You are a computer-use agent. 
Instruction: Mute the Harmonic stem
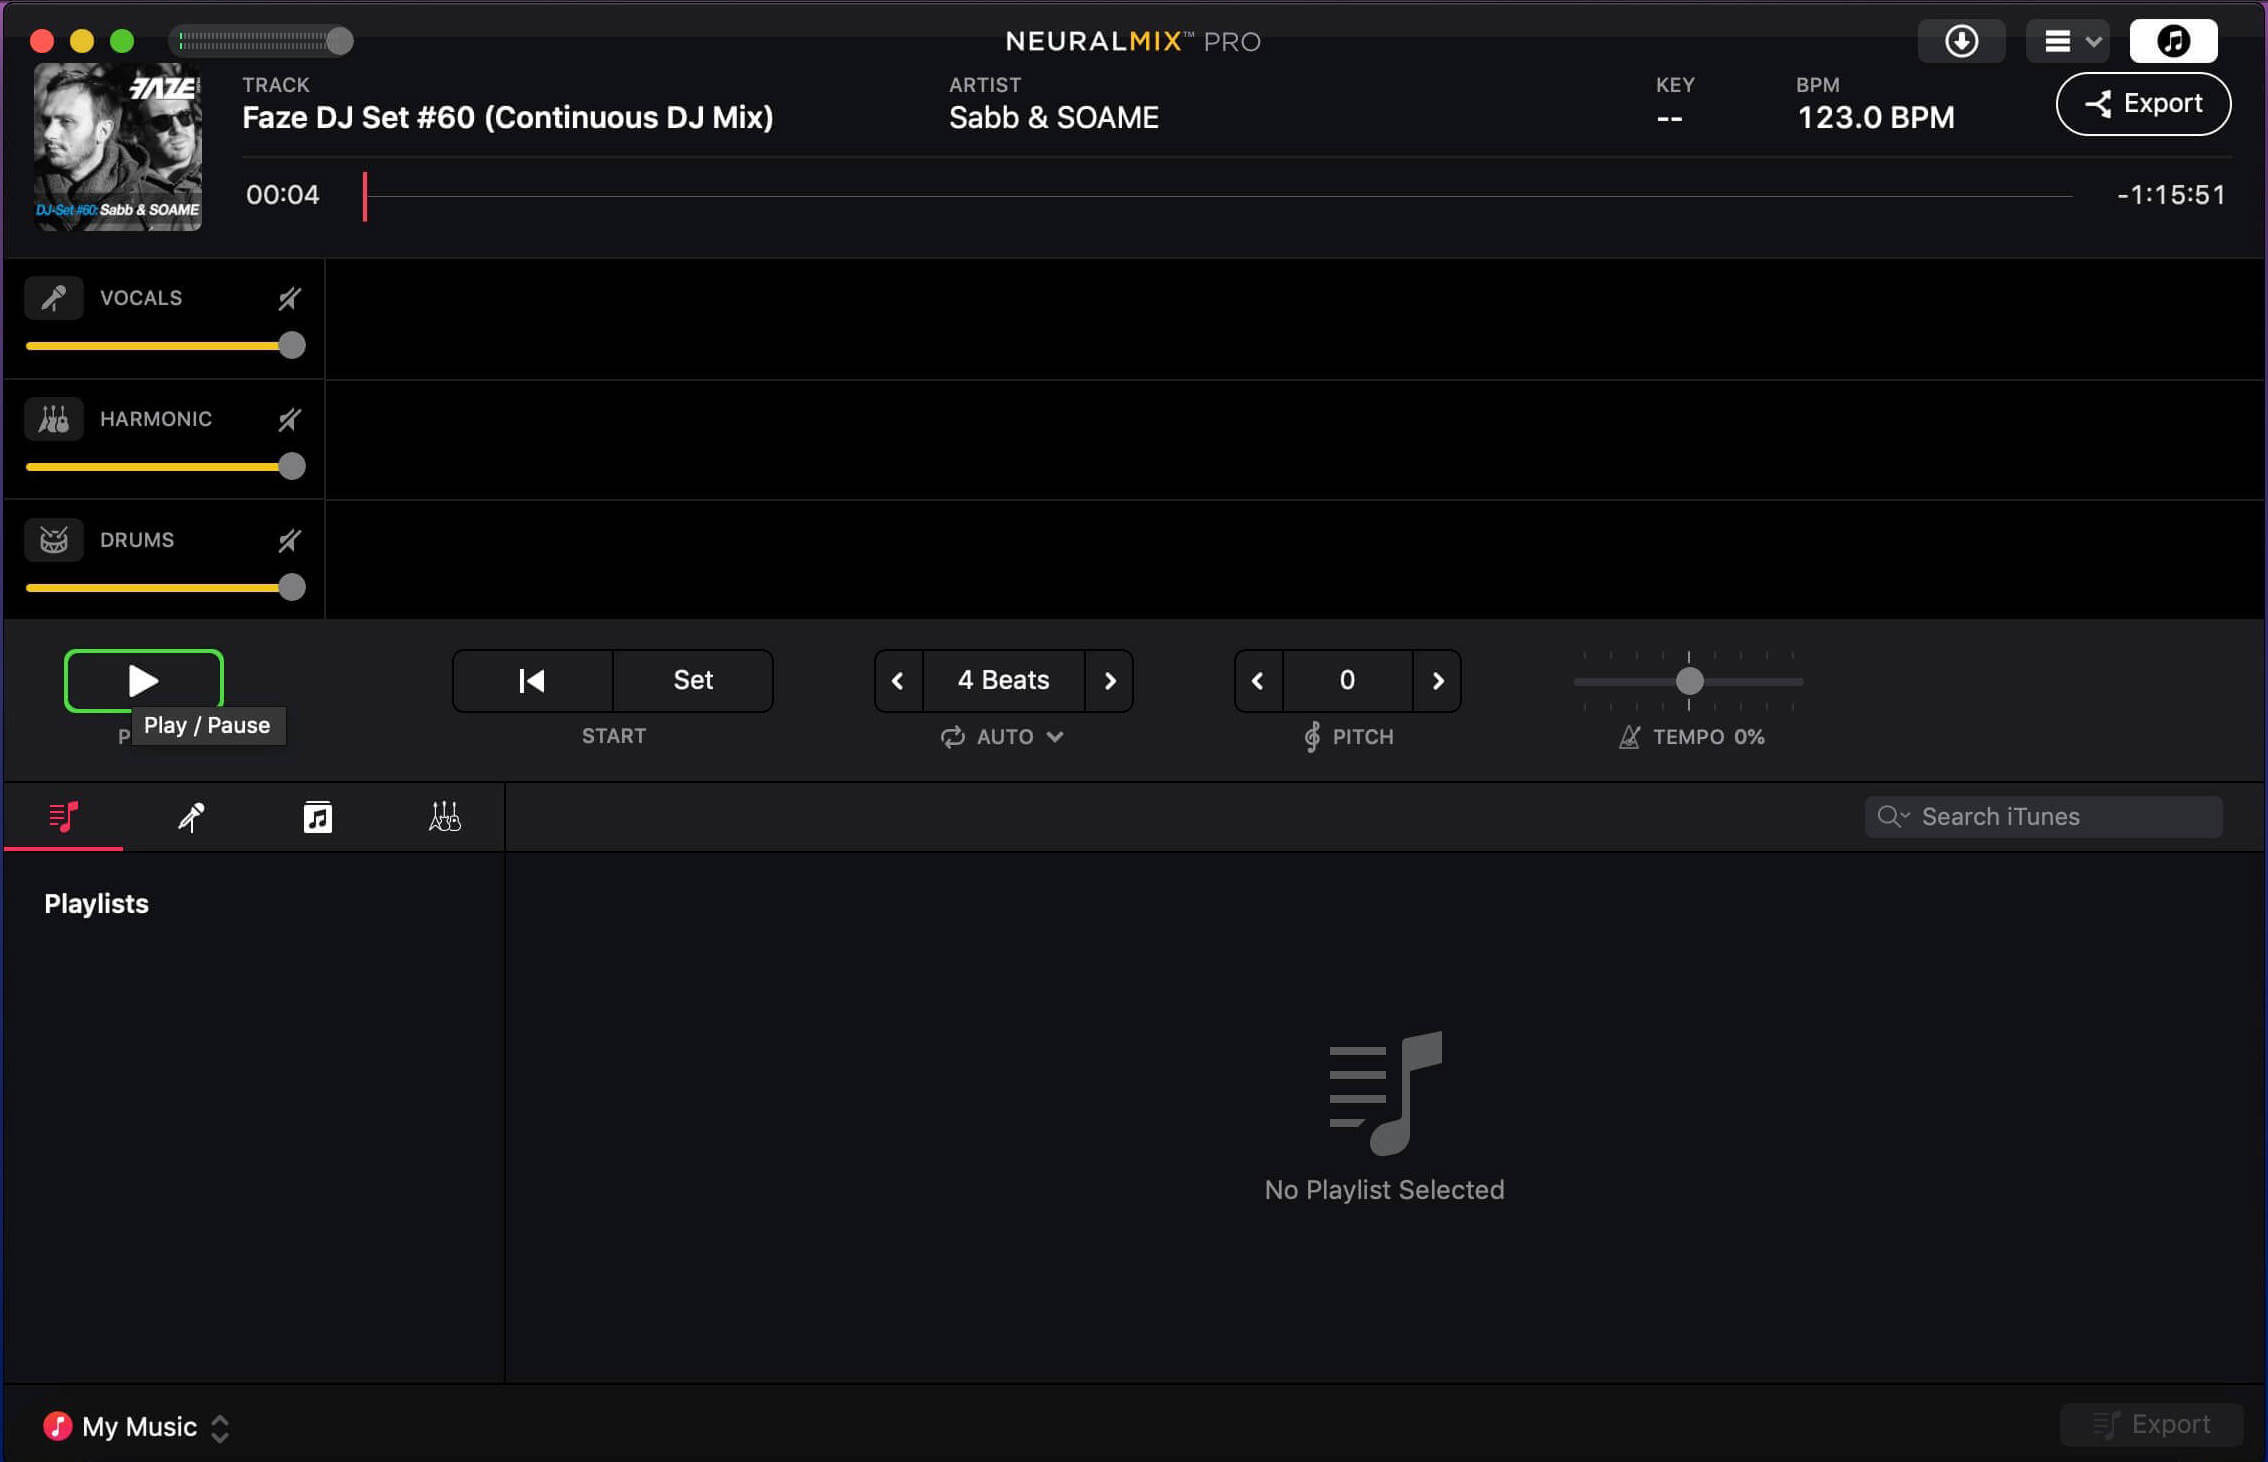tap(289, 419)
